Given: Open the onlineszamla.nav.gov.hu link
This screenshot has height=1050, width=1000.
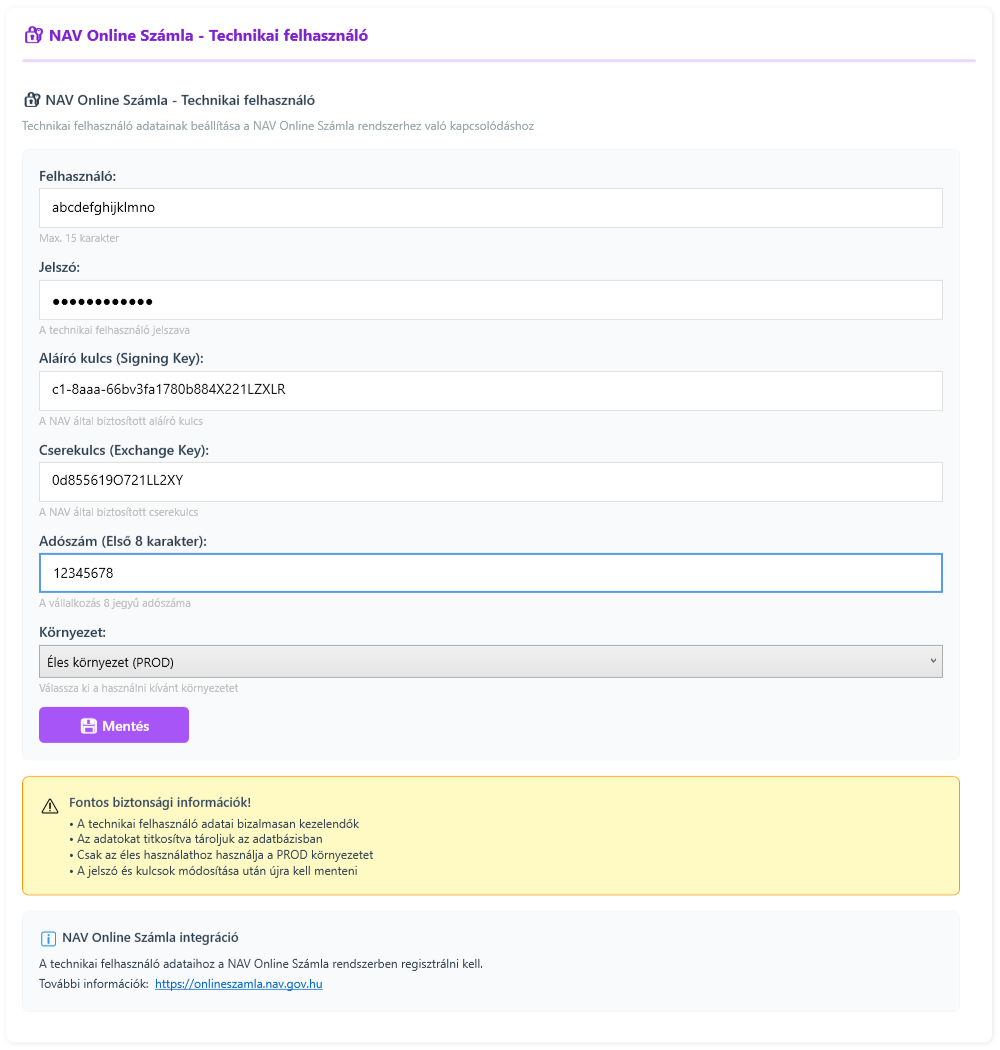Looking at the screenshot, I should coord(238,984).
